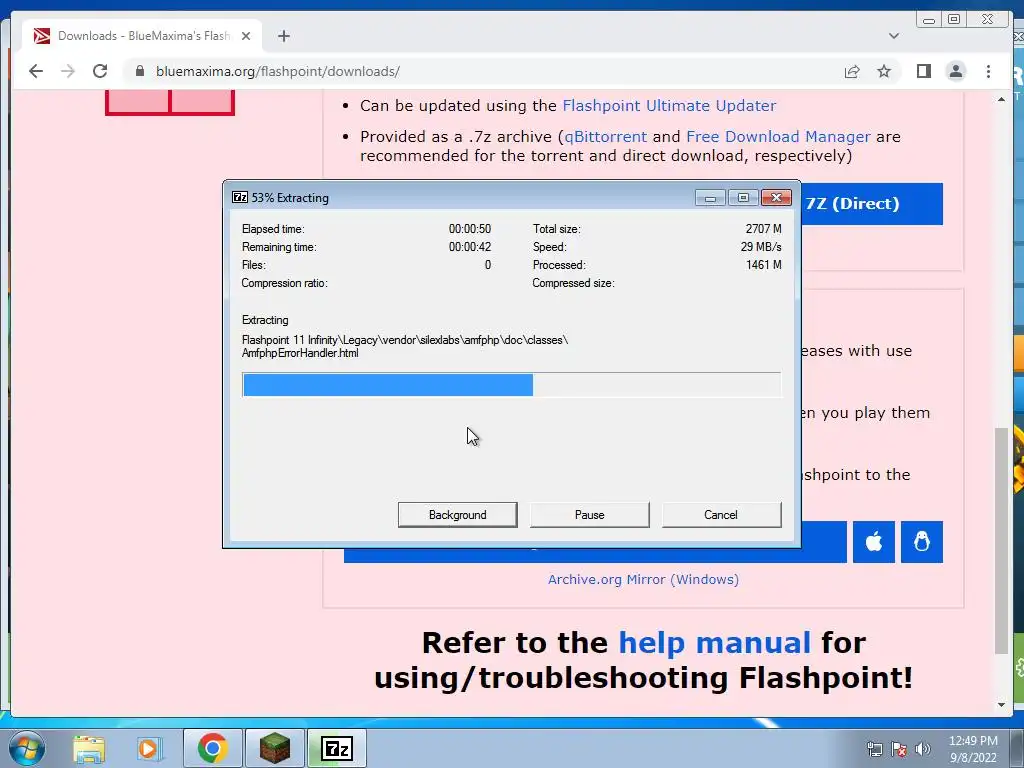
Task: Click the Chrome taskbar icon
Action: (x=212, y=748)
